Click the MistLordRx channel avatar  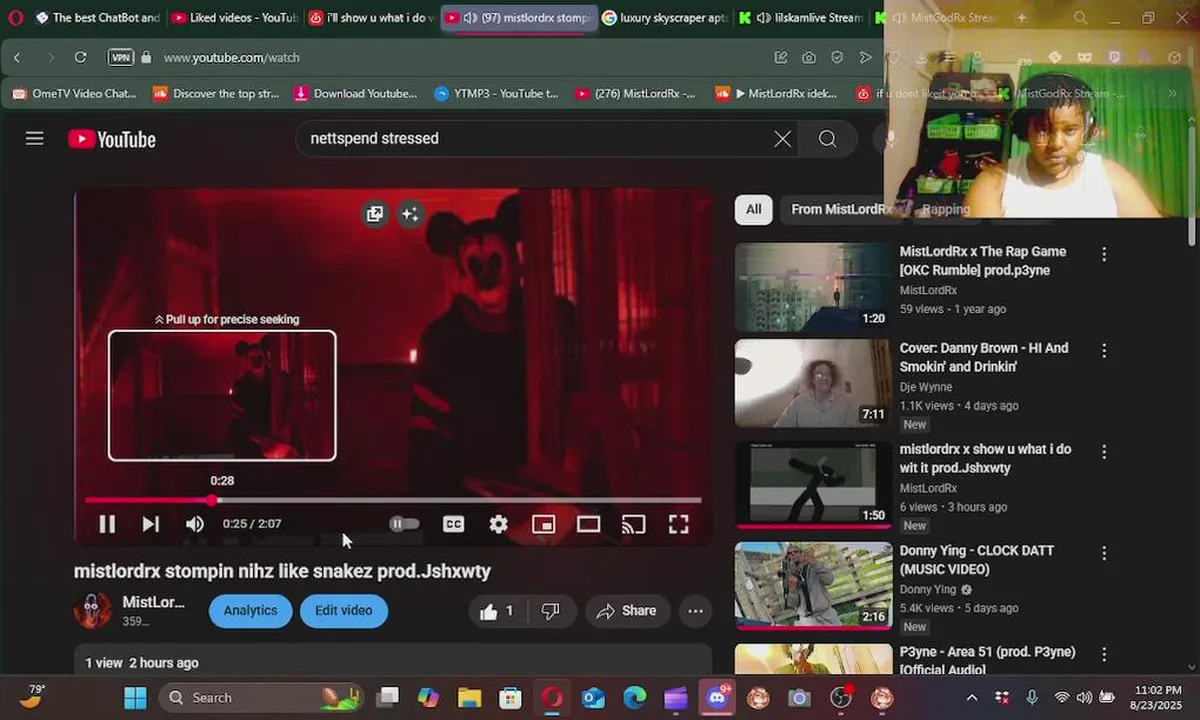tap(93, 610)
